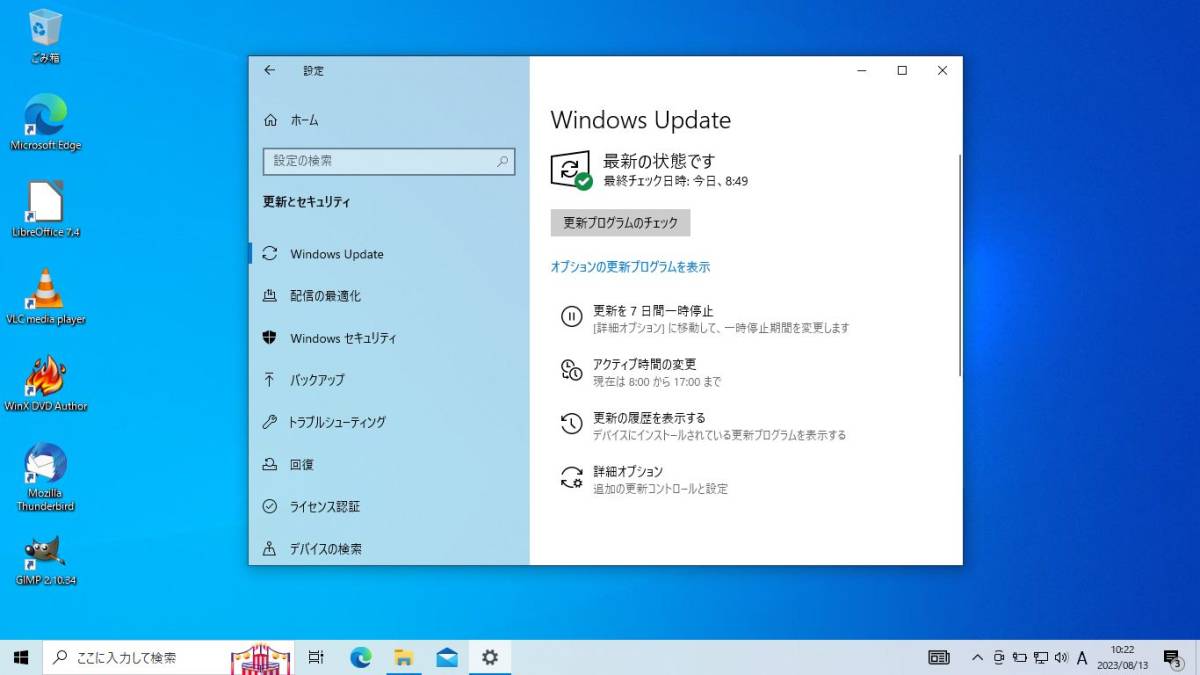Select the Microsoft Edge desktop shortcut
This screenshot has height=675, width=1200.
pos(45,122)
